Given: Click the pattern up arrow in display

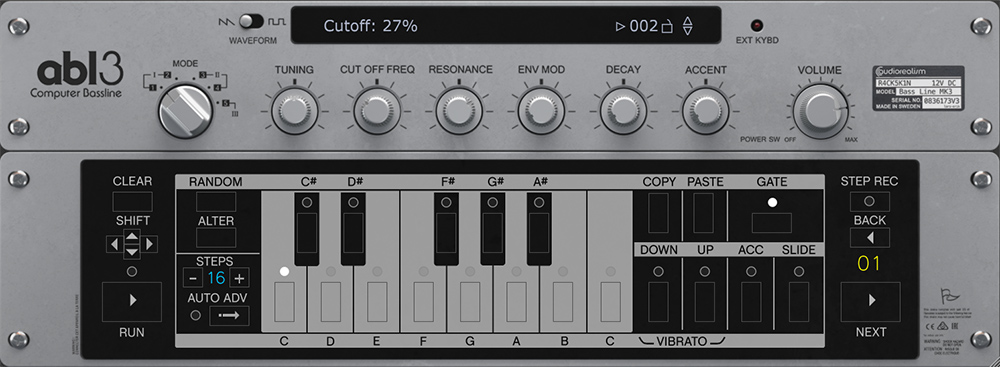Looking at the screenshot, I should 687,21.
